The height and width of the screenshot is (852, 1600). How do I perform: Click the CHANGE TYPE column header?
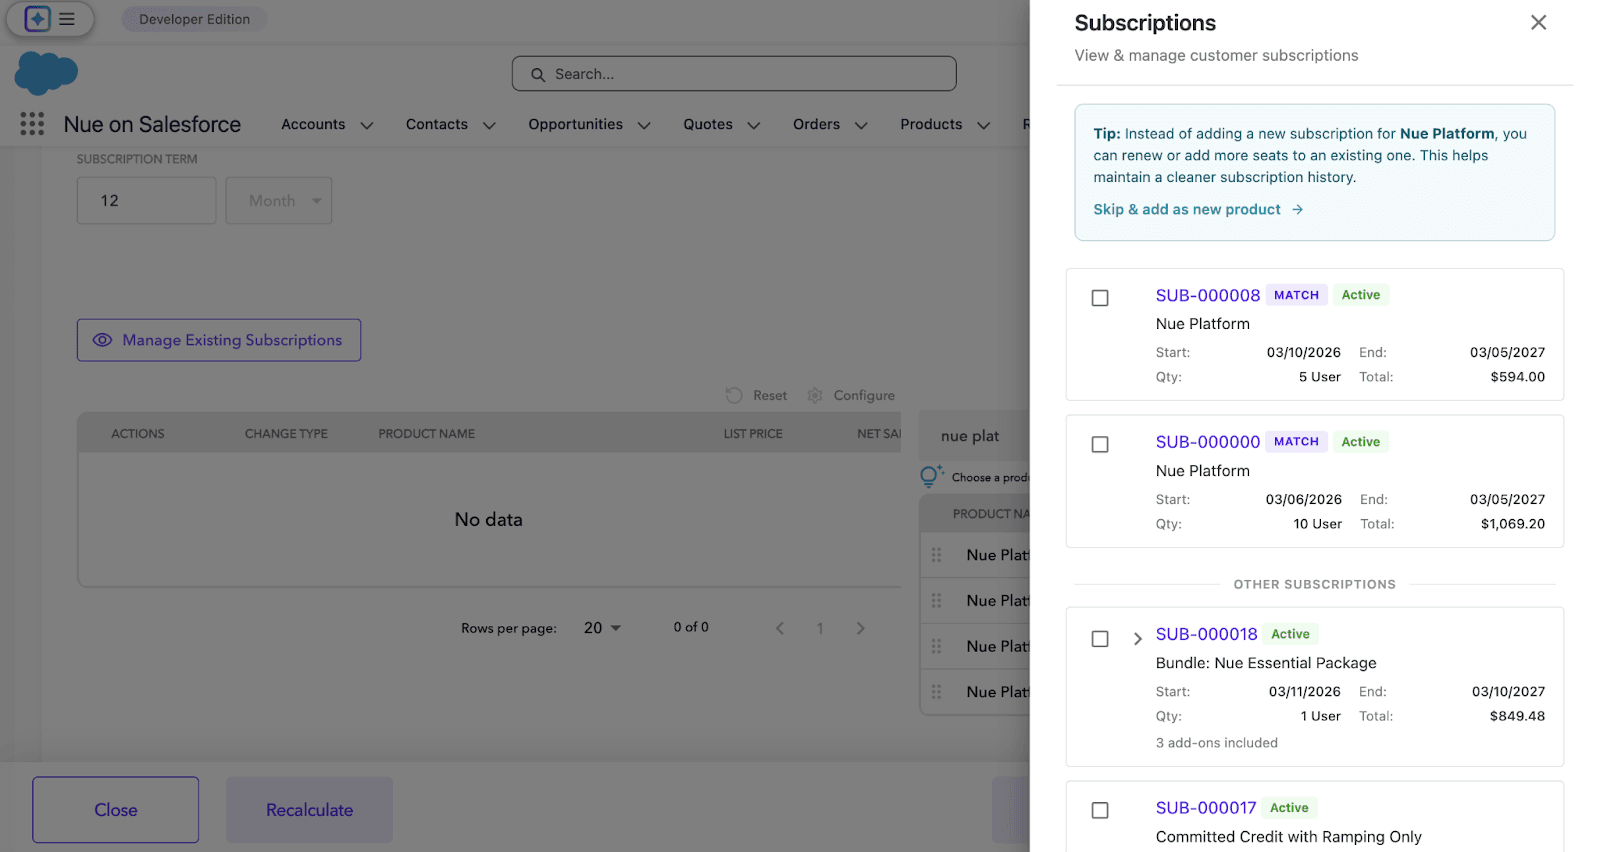[x=286, y=434]
